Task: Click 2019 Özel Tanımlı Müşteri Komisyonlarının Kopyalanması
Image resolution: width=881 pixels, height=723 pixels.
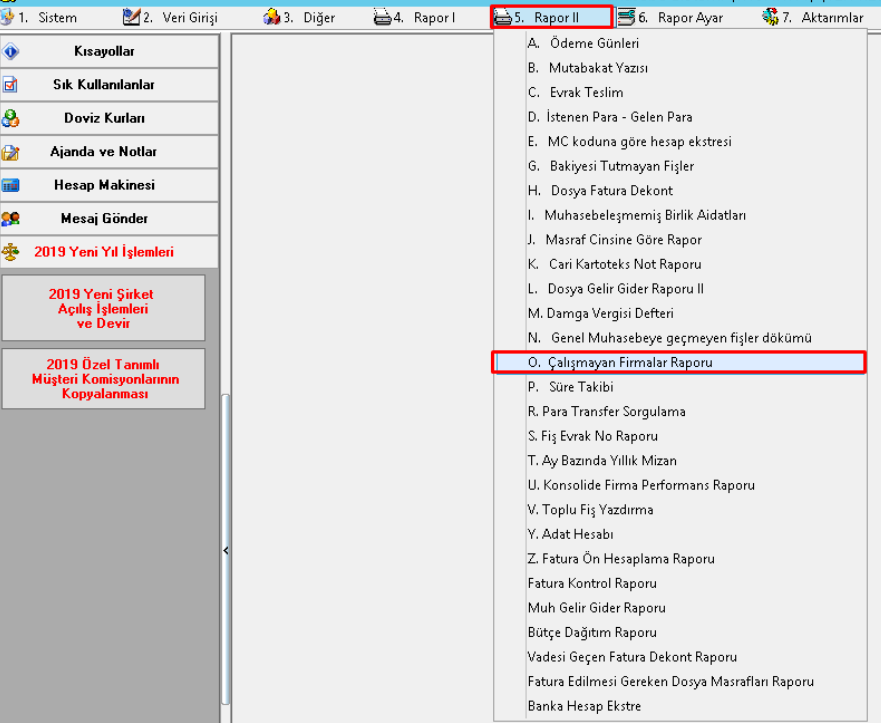Action: coord(103,379)
